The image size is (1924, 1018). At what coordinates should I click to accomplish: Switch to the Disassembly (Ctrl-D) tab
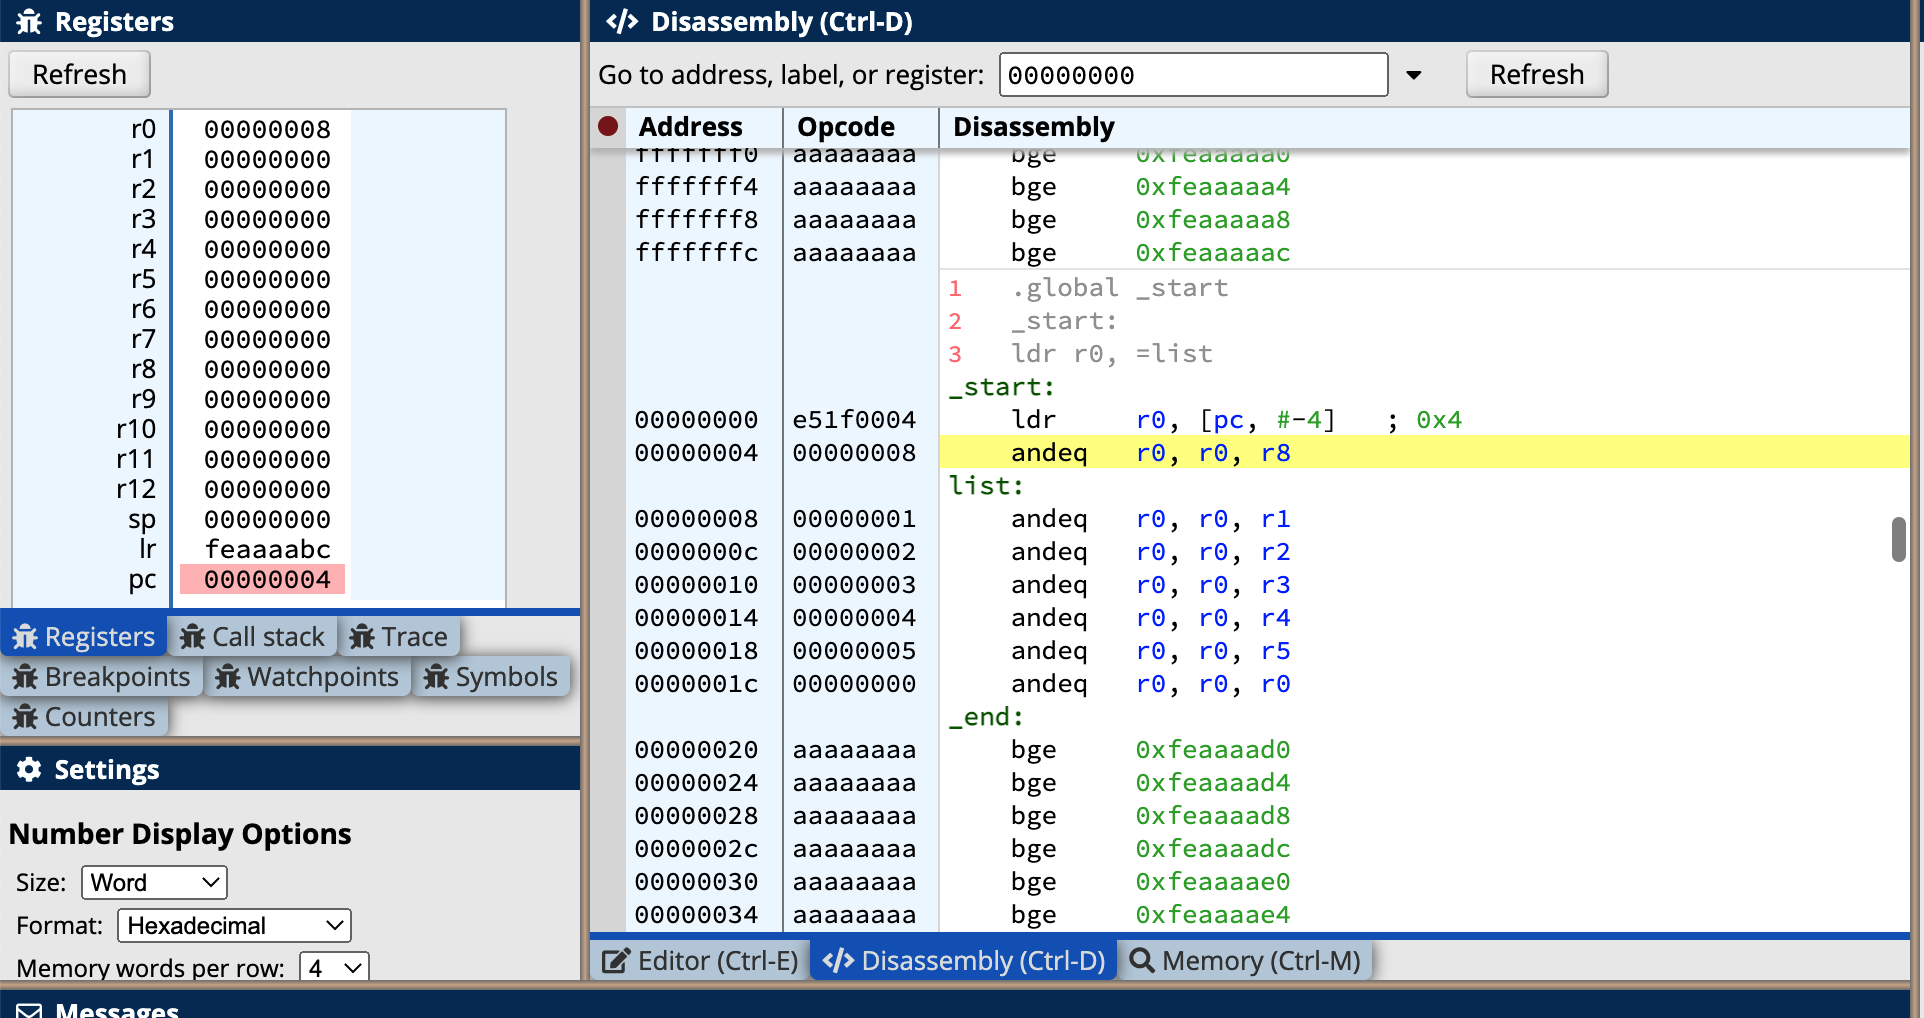[x=964, y=961]
